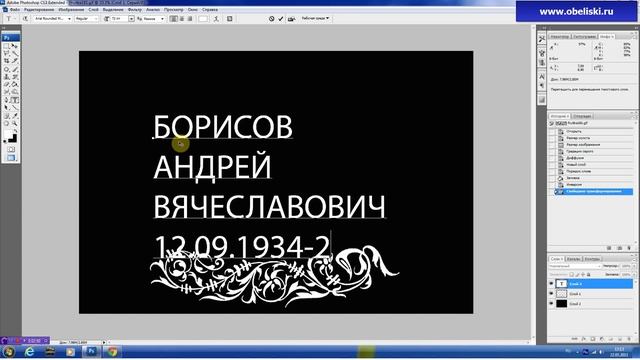Open the anti-aliasing method dropdown
Screen dimensions: 640x360
pyautogui.click(x=162, y=19)
